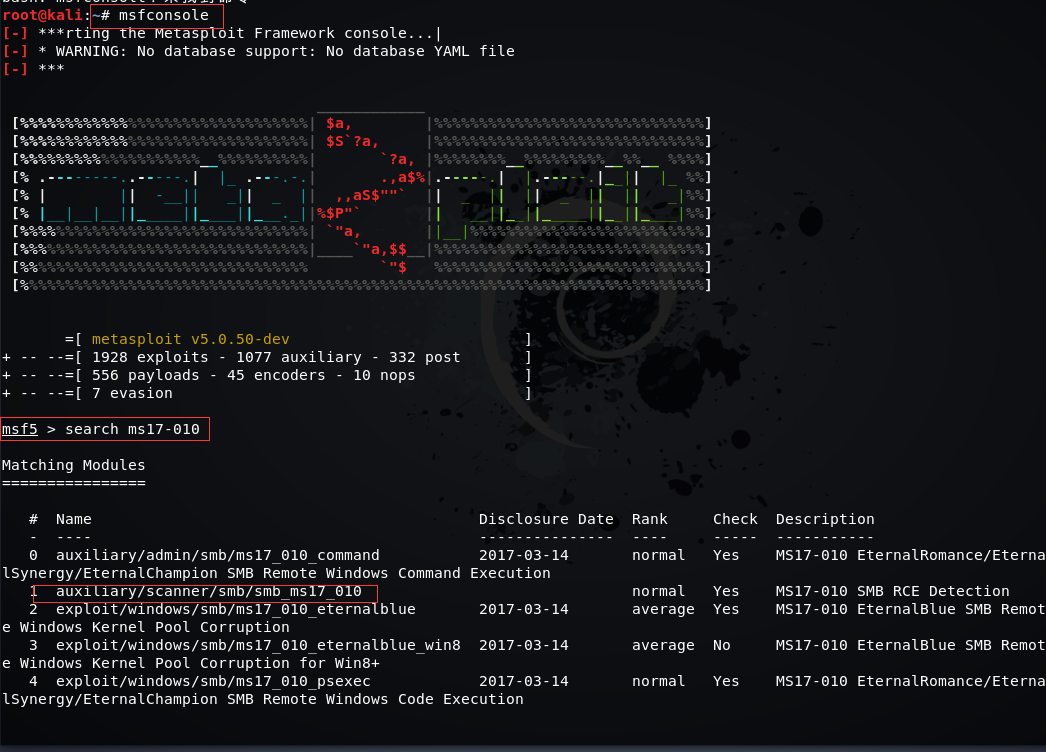Click the '45 encoders' count text
The width and height of the screenshot is (1046, 752).
[276, 375]
